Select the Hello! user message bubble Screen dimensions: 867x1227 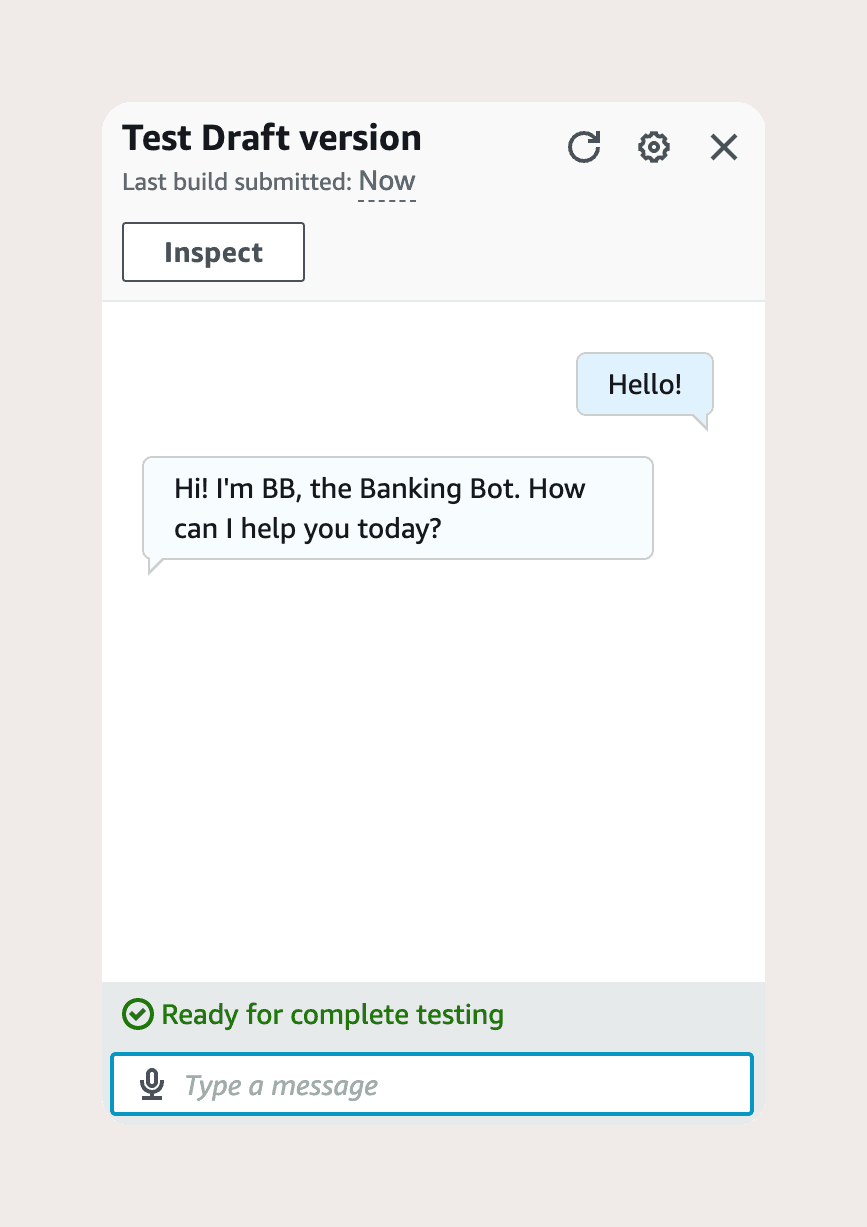tap(644, 383)
